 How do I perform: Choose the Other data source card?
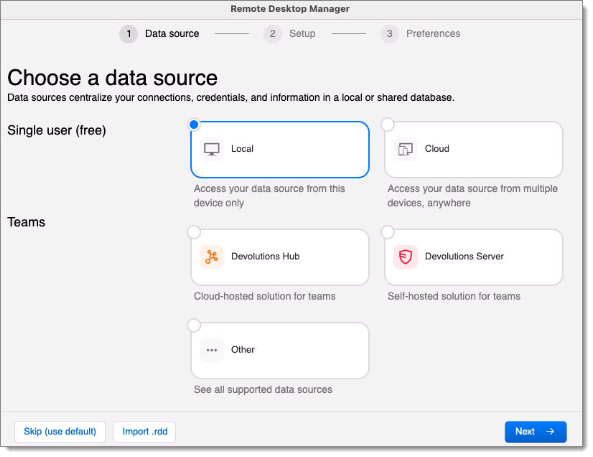click(x=280, y=350)
